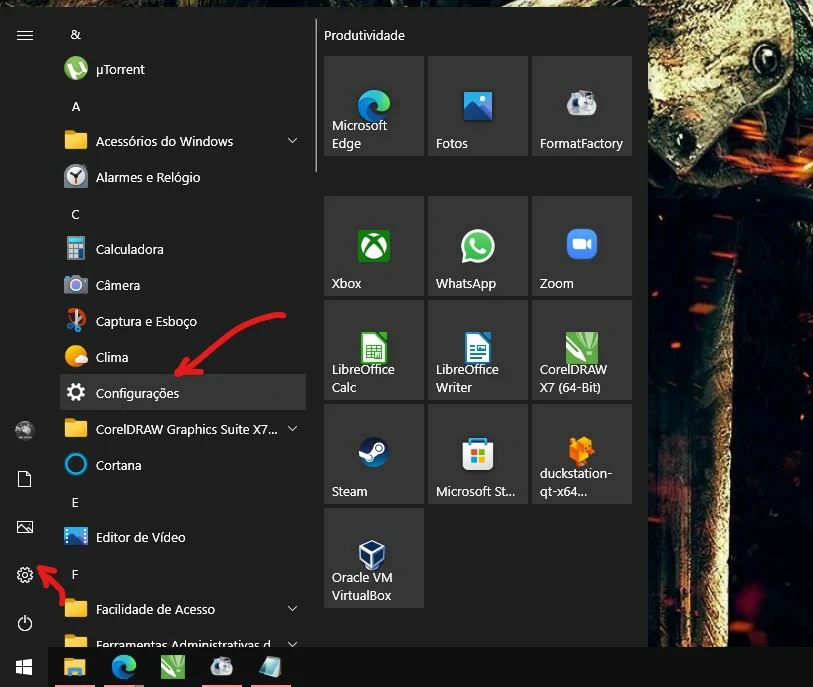This screenshot has width=813, height=687.
Task: Launch the WhatsApp tile
Action: point(478,246)
